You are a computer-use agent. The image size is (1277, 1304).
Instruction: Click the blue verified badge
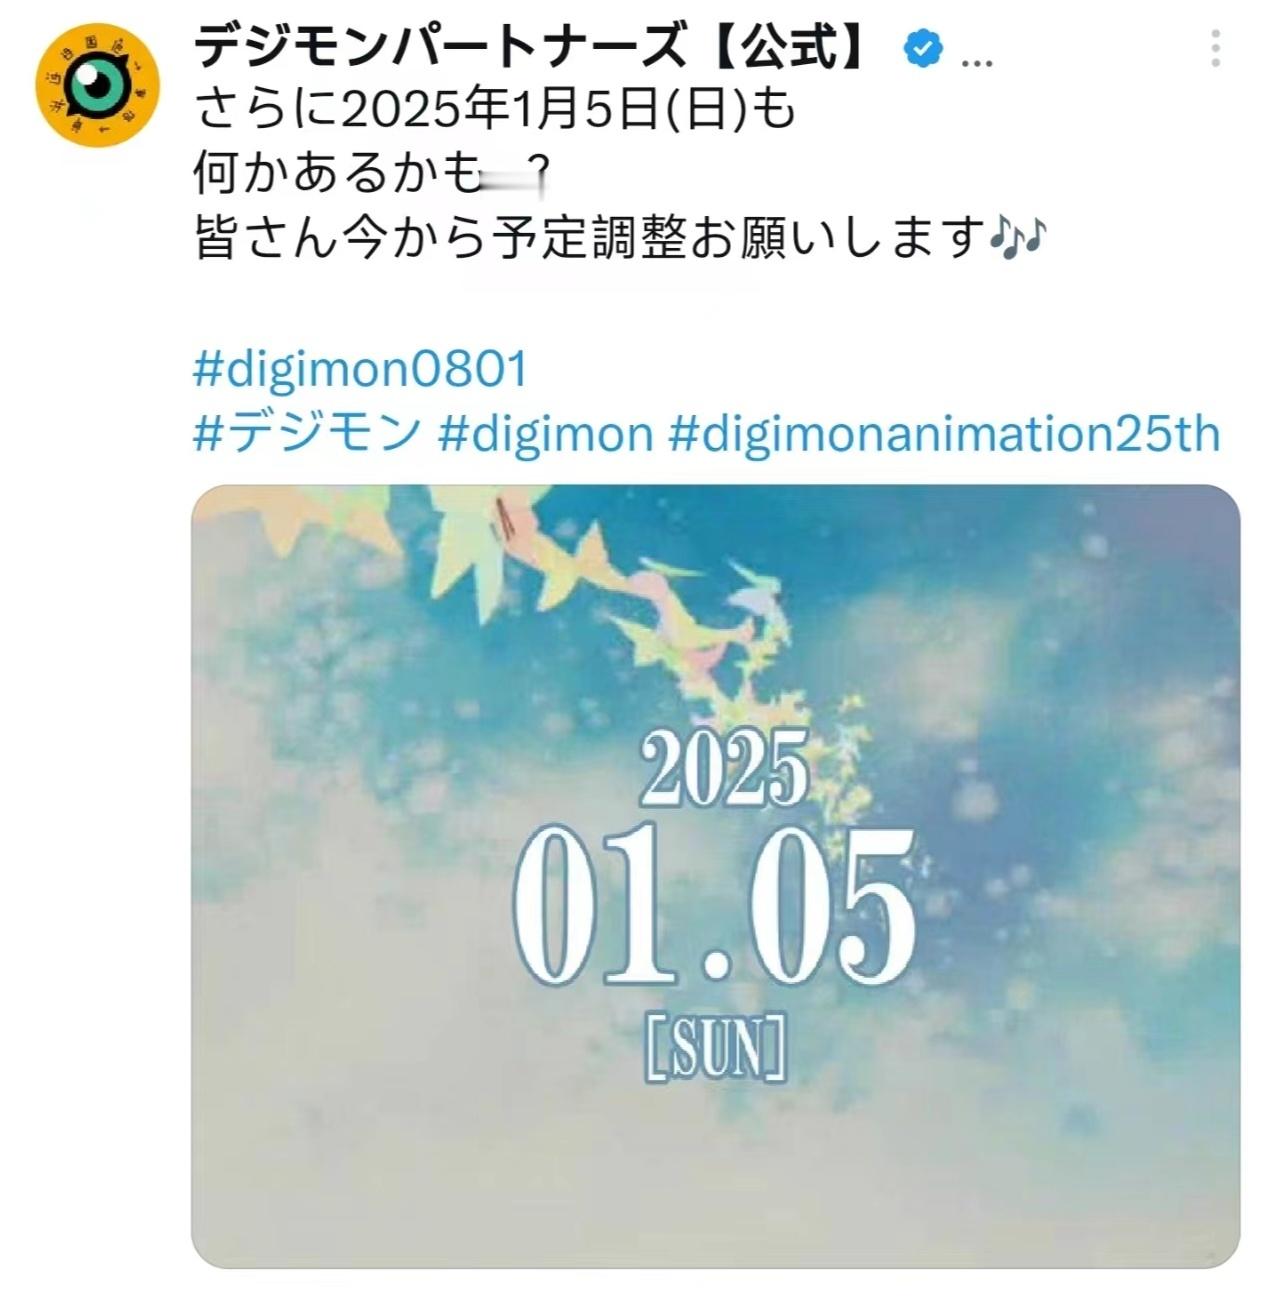click(924, 48)
